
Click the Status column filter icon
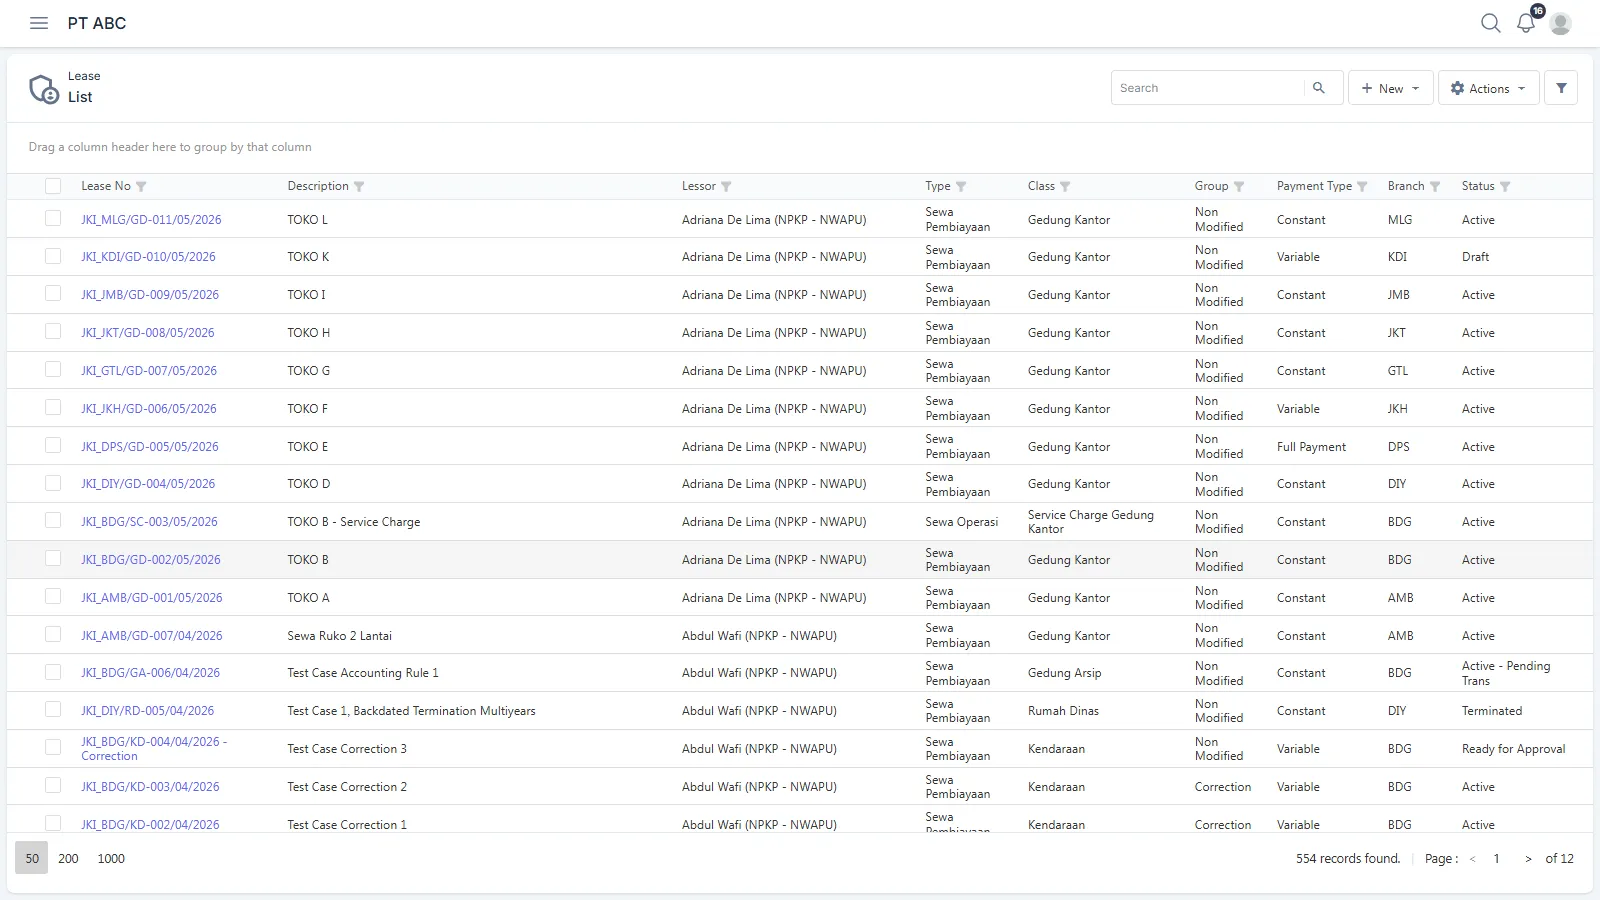pos(1505,187)
